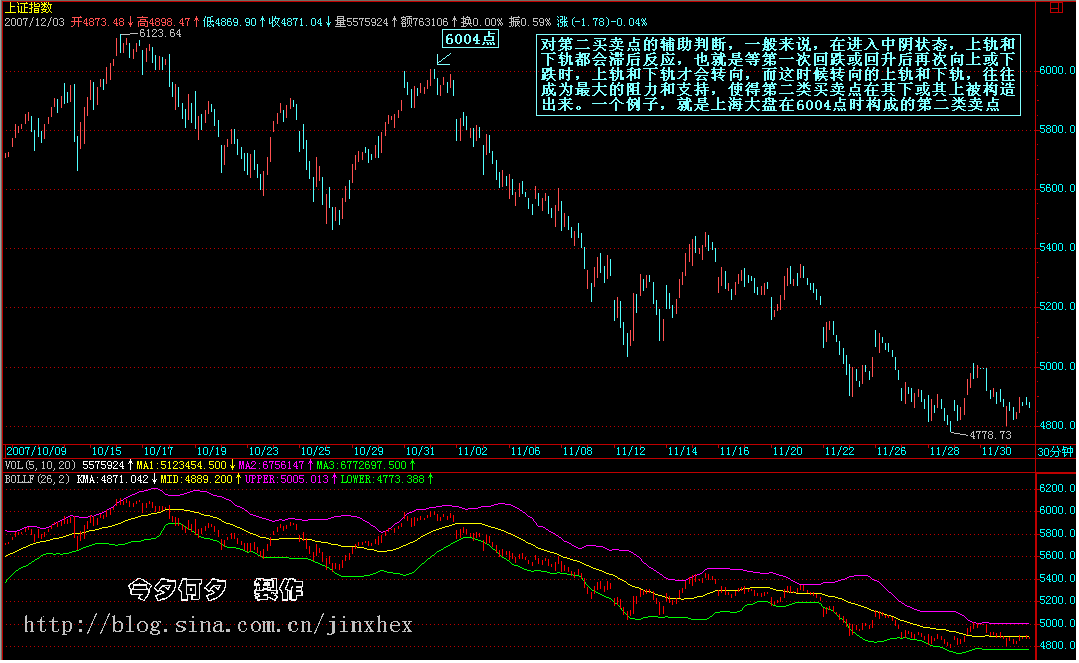Click the 2007/12/03 date in header

coord(34,21)
